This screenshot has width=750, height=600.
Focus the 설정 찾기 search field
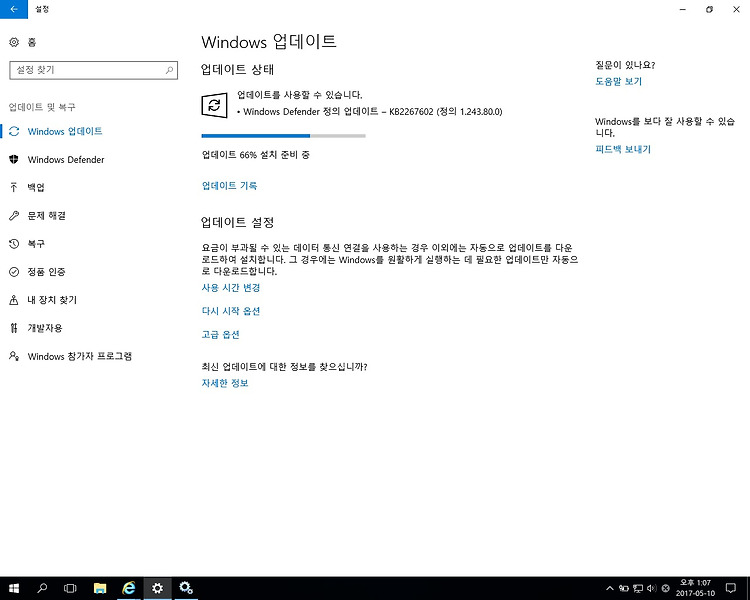click(x=93, y=70)
